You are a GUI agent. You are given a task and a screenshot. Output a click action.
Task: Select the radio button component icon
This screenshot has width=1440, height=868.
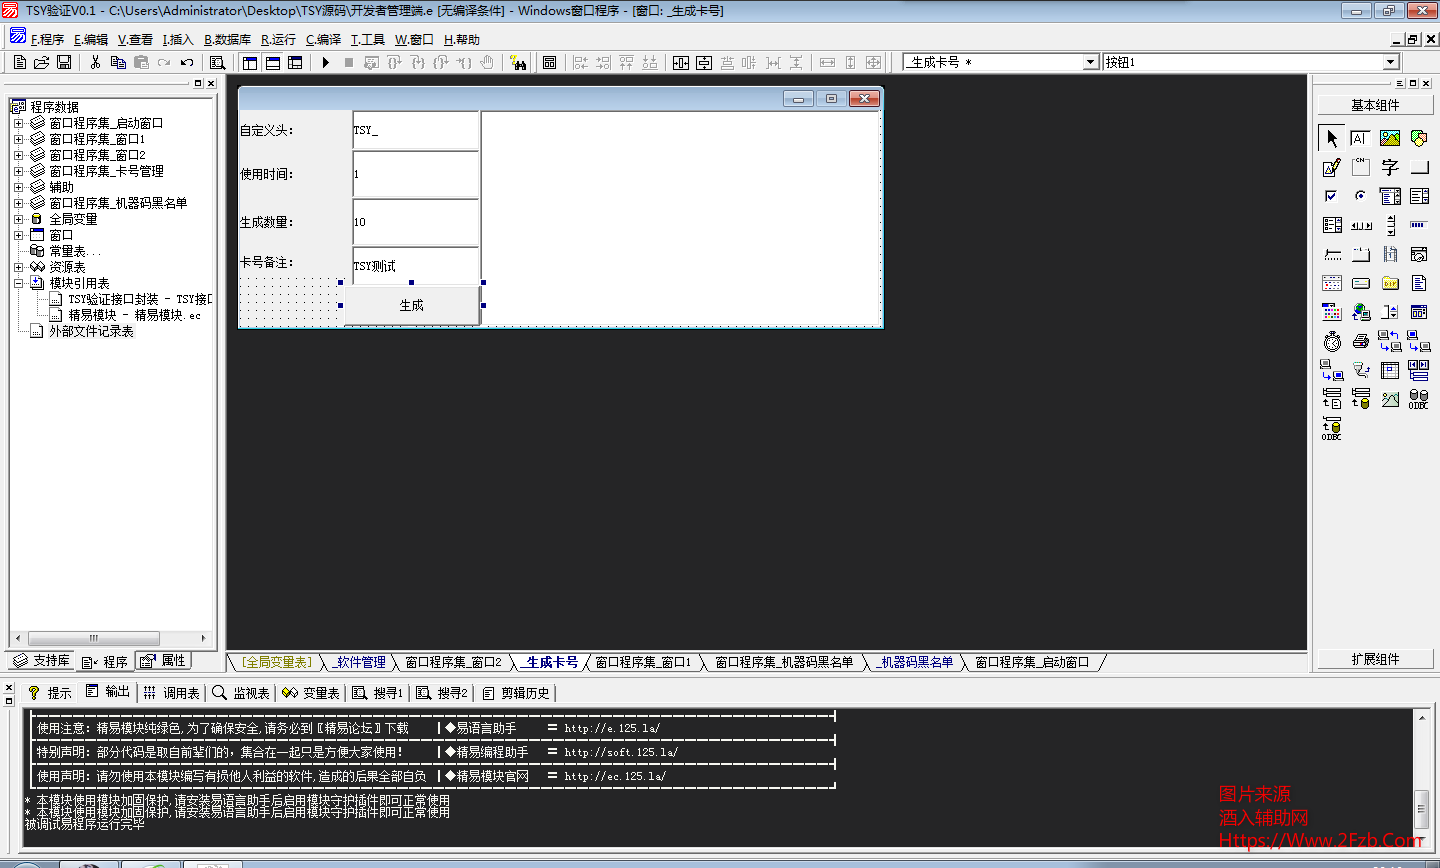tap(1360, 196)
